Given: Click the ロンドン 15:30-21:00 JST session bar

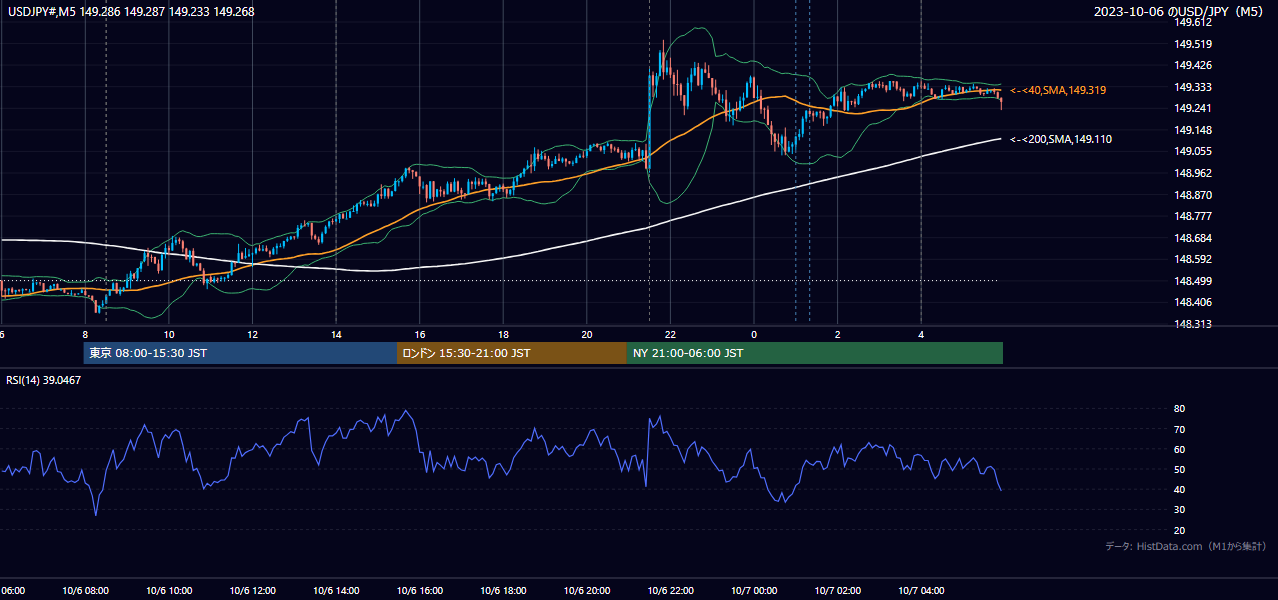Looking at the screenshot, I should pos(512,353).
